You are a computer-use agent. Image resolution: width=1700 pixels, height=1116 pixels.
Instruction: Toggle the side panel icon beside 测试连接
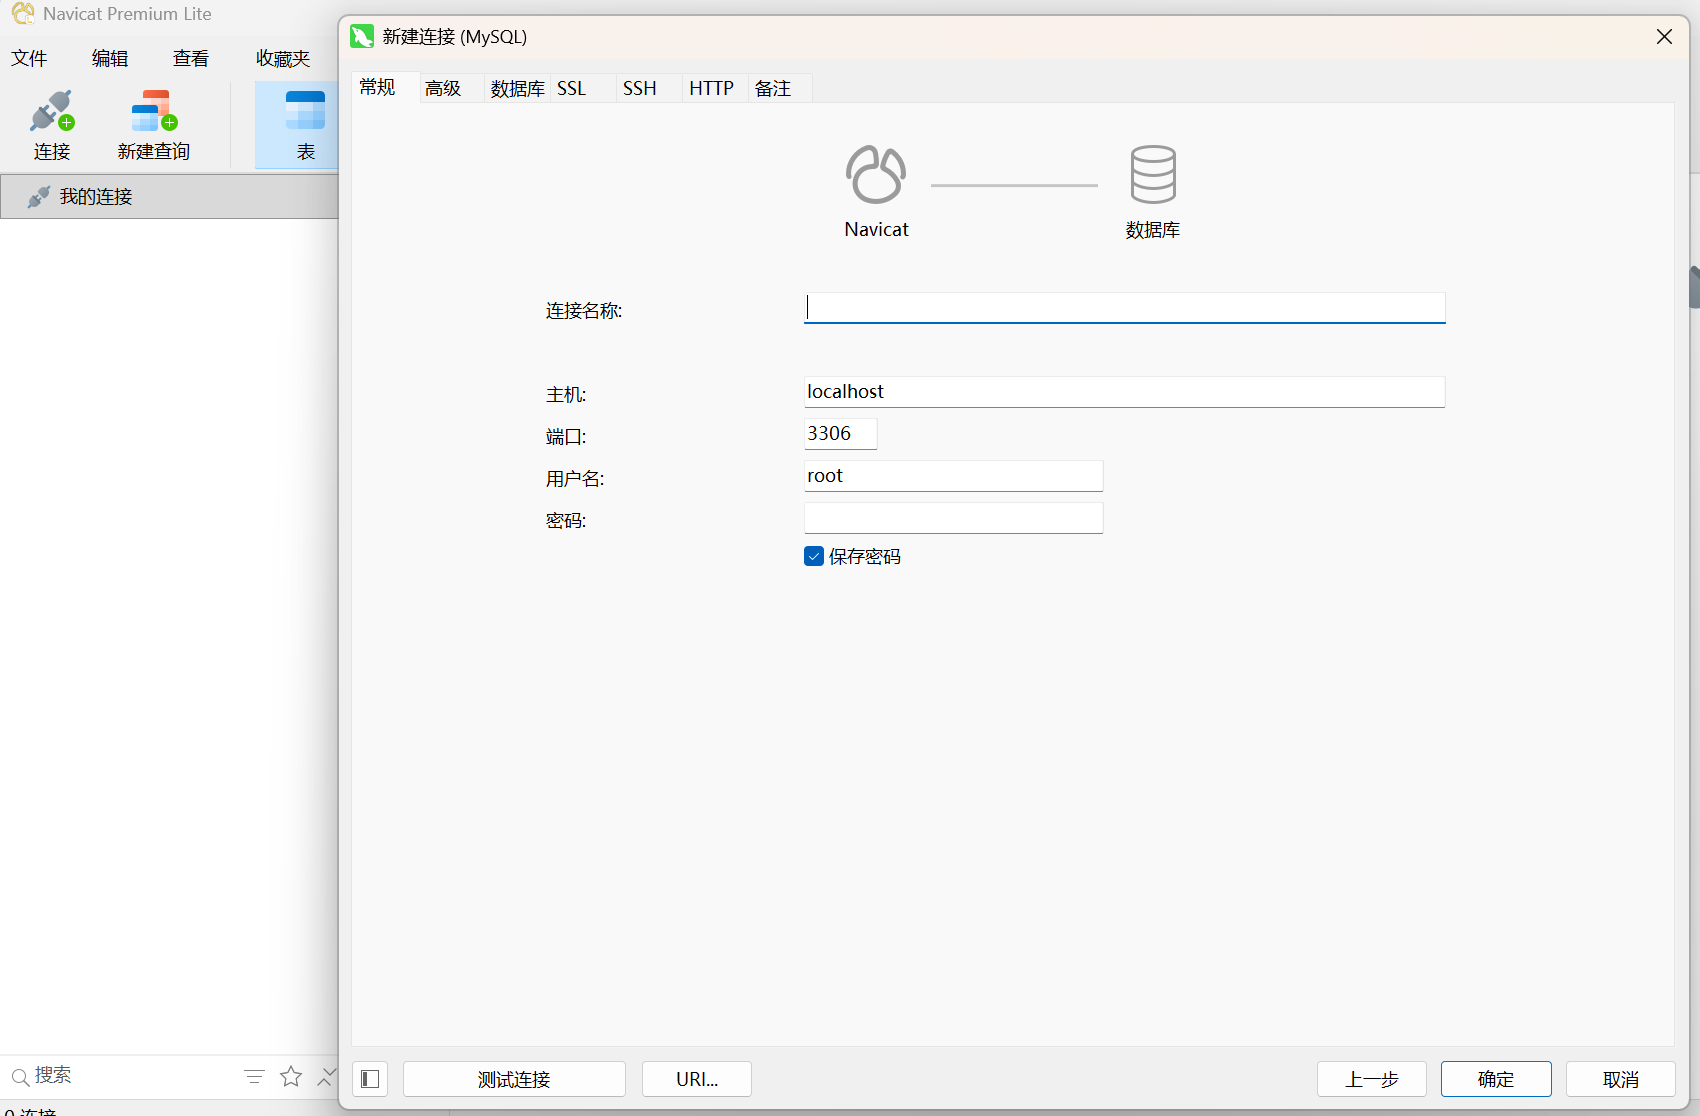coord(370,1079)
